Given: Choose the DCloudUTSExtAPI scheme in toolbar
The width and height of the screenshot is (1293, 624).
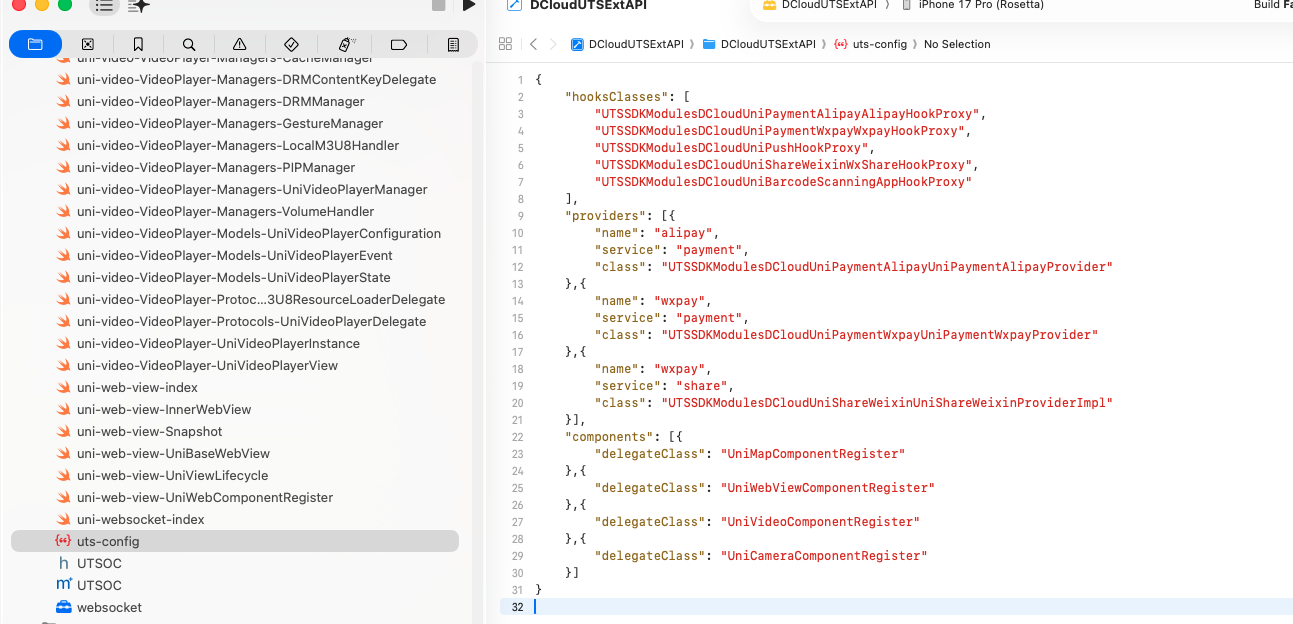Looking at the screenshot, I should click(819, 5).
